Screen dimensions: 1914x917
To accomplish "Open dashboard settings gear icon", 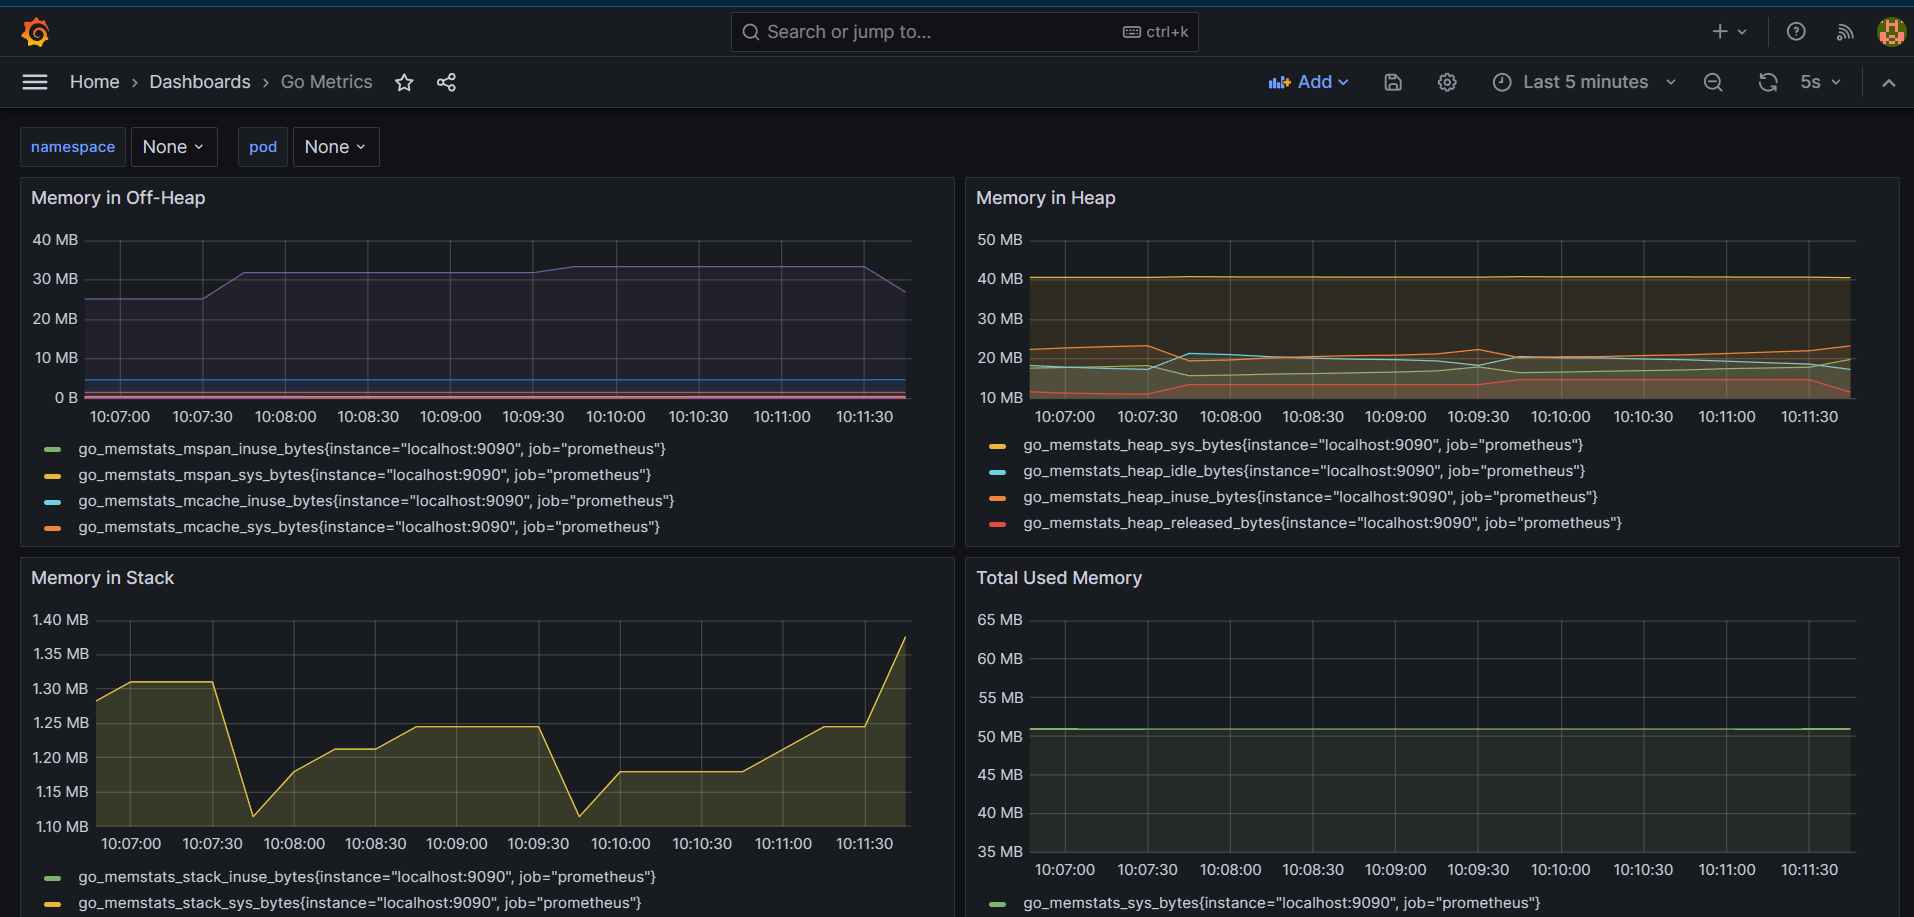I will click(x=1447, y=82).
